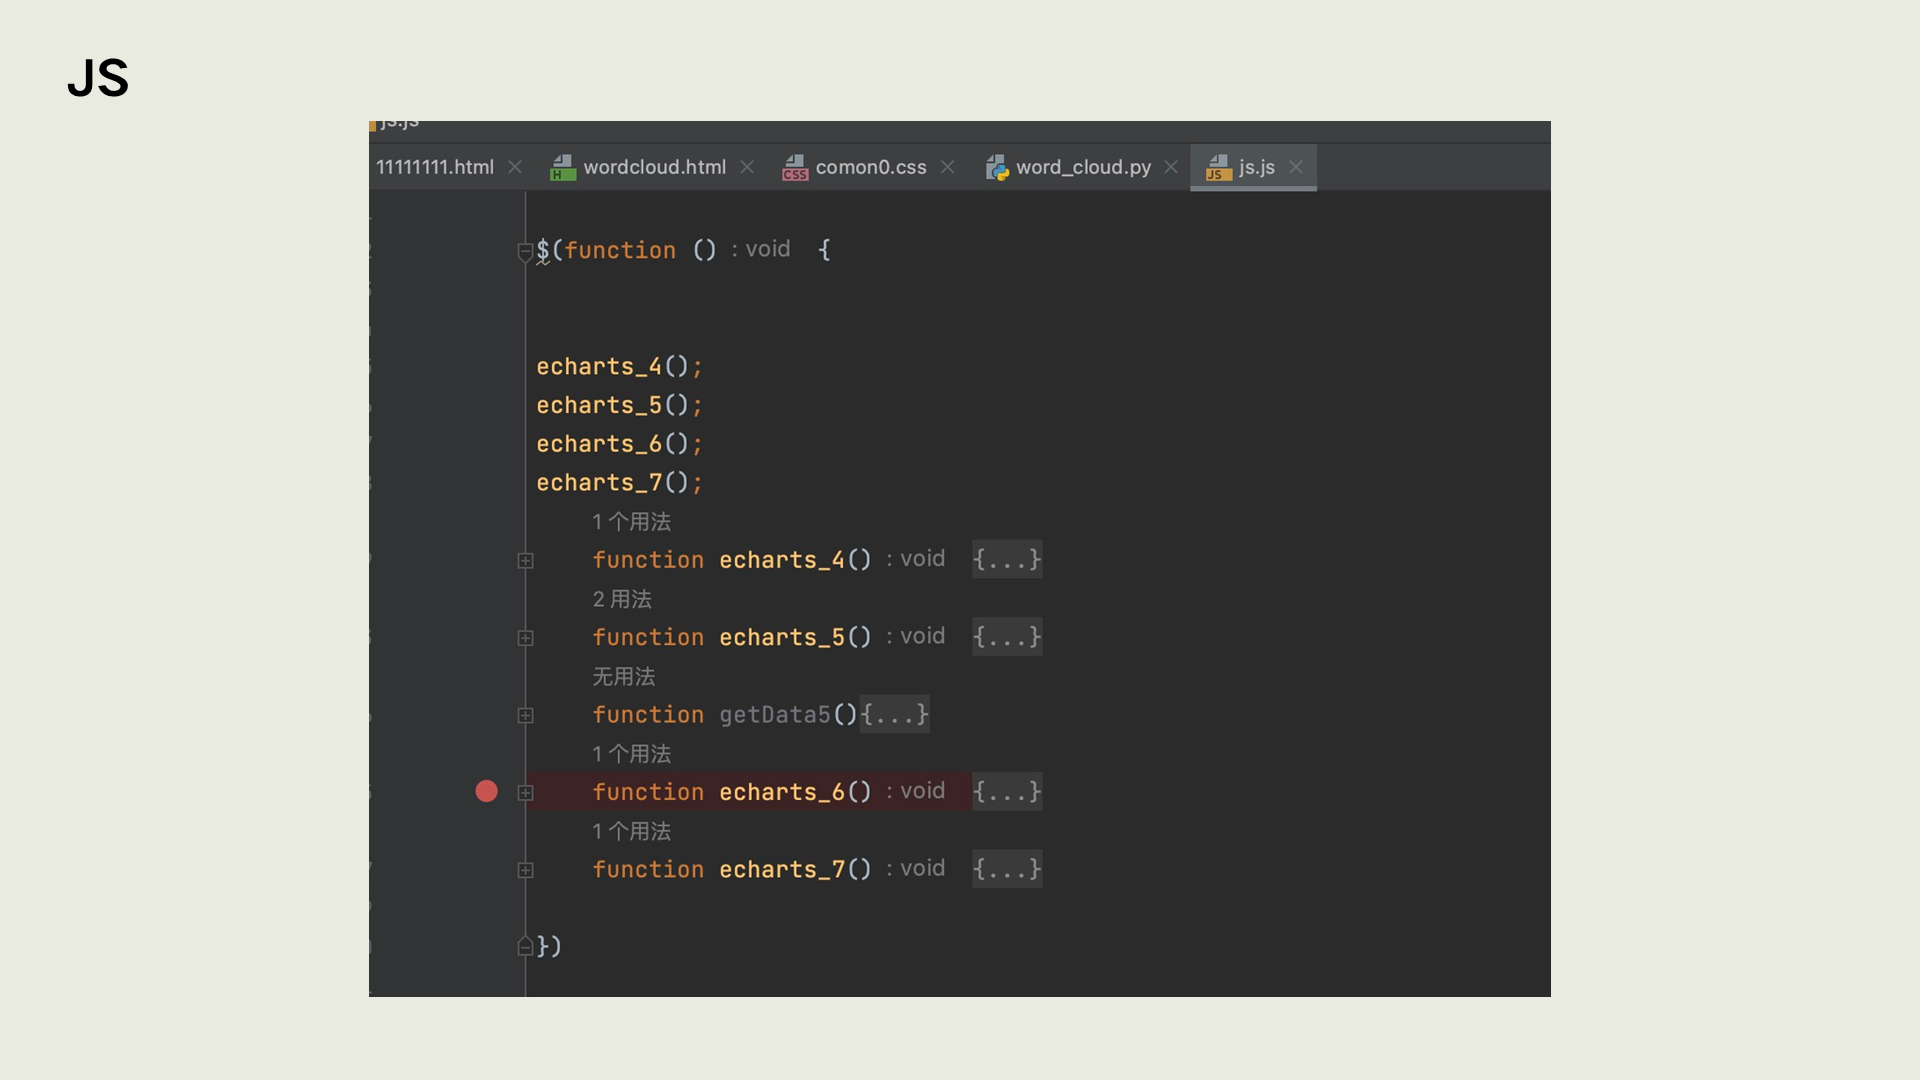The width and height of the screenshot is (1920, 1080).
Task: Click the 'JS' slide title
Action: [x=98, y=78]
